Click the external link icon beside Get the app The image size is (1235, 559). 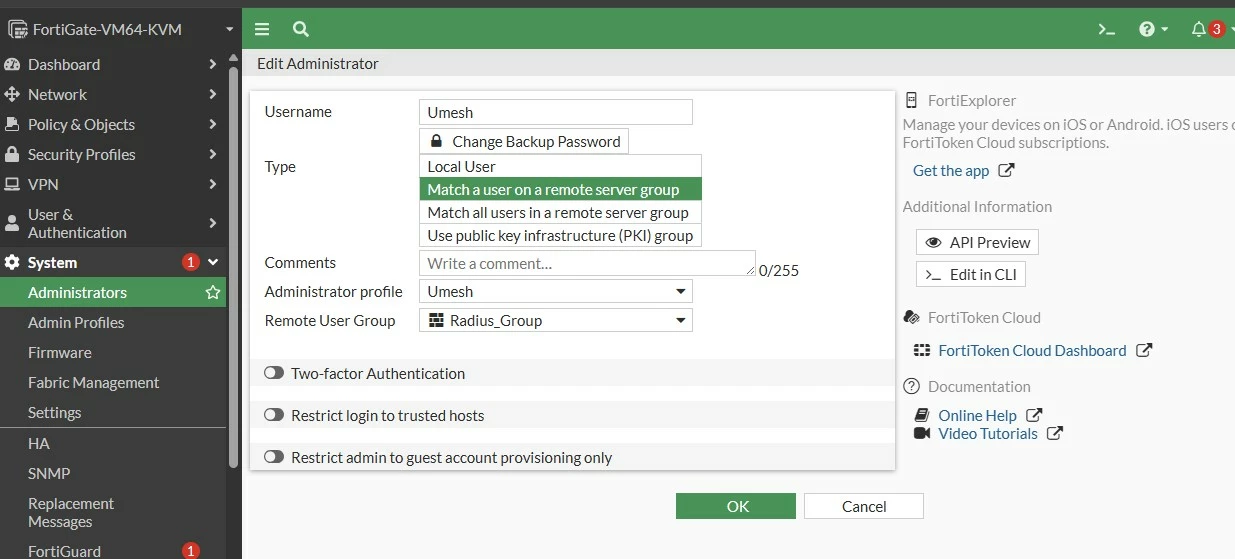coord(1007,170)
